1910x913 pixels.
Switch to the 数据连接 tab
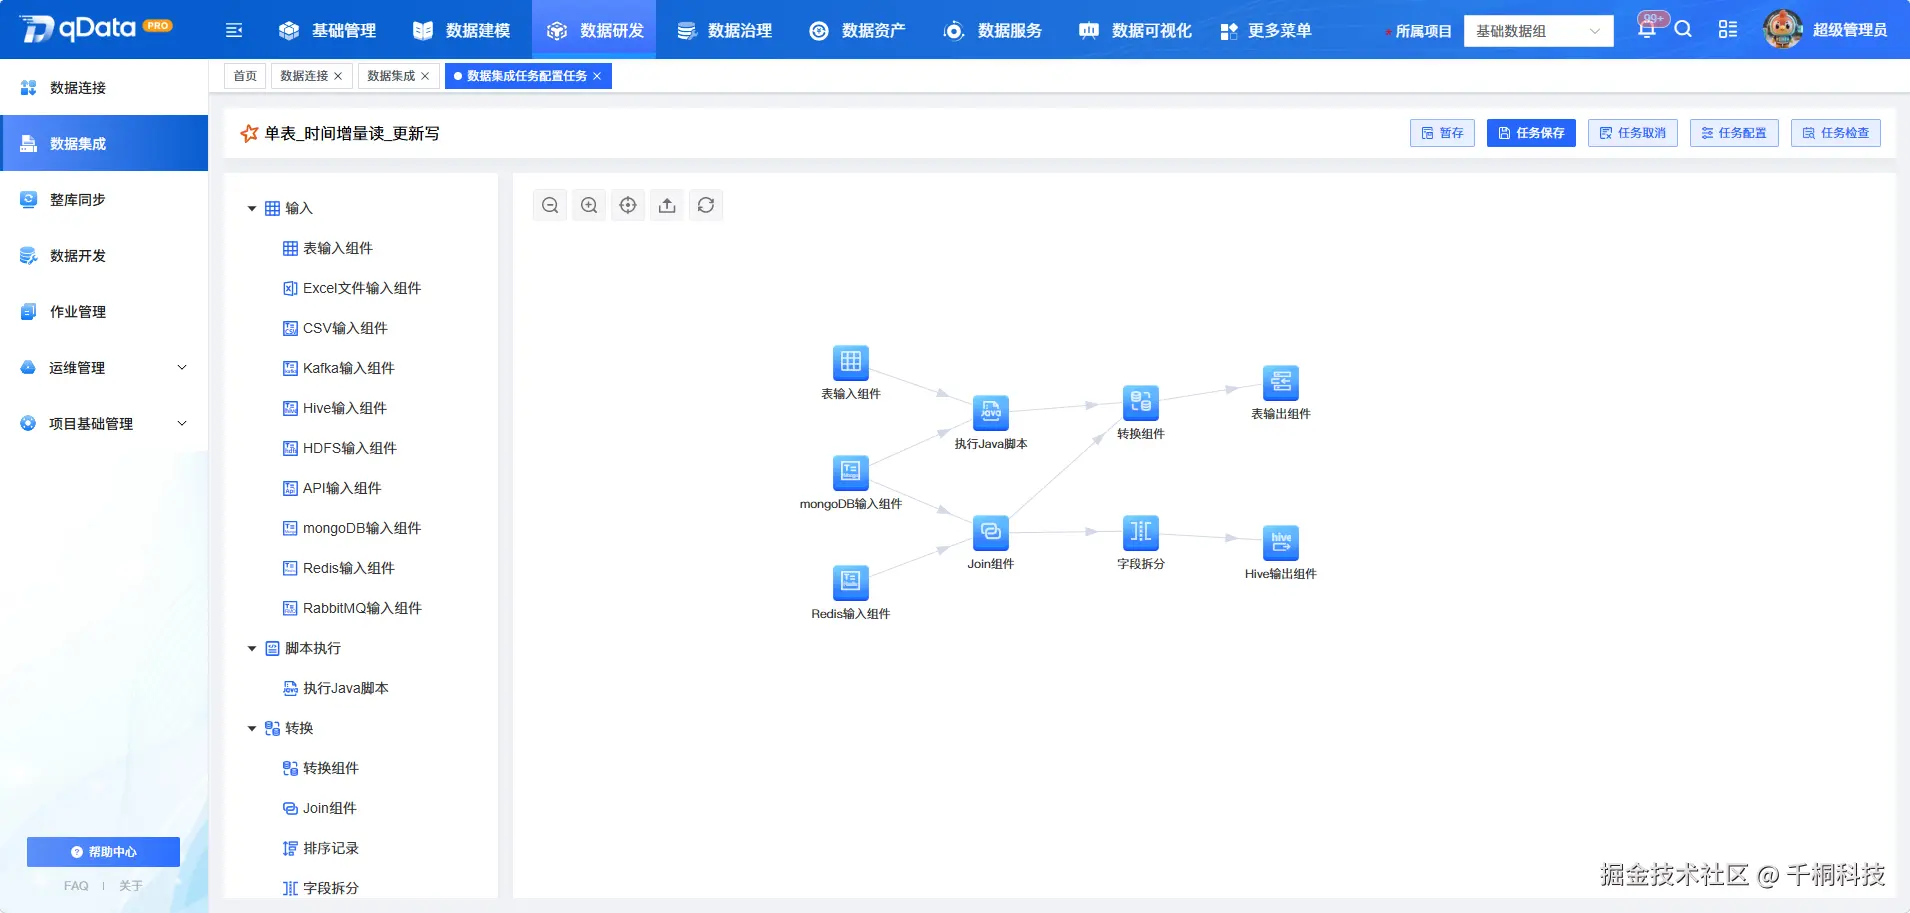click(x=304, y=76)
